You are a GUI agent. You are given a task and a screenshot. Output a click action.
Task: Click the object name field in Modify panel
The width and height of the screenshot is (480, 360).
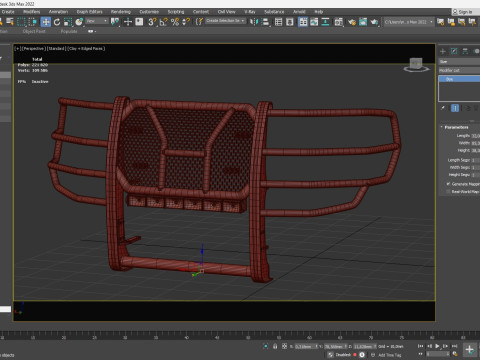pyautogui.click(x=459, y=62)
